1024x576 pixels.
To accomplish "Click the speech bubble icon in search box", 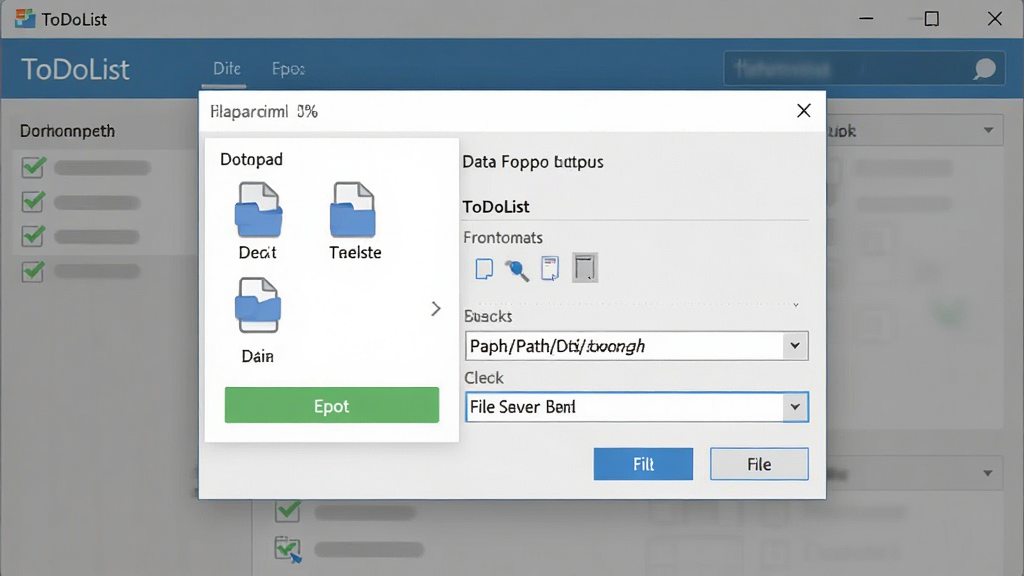I will (984, 69).
